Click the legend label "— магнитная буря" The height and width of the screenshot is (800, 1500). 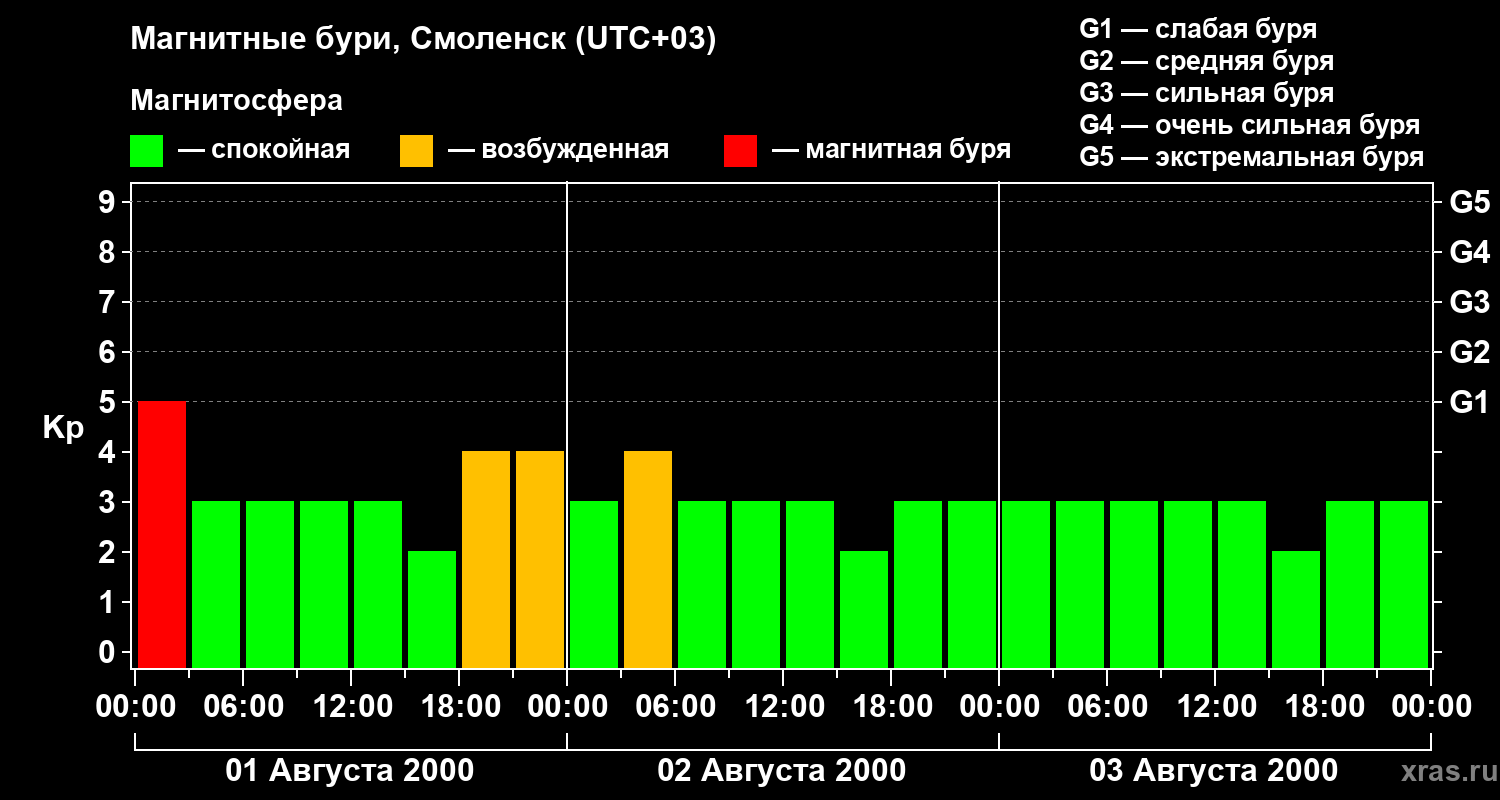(892, 150)
